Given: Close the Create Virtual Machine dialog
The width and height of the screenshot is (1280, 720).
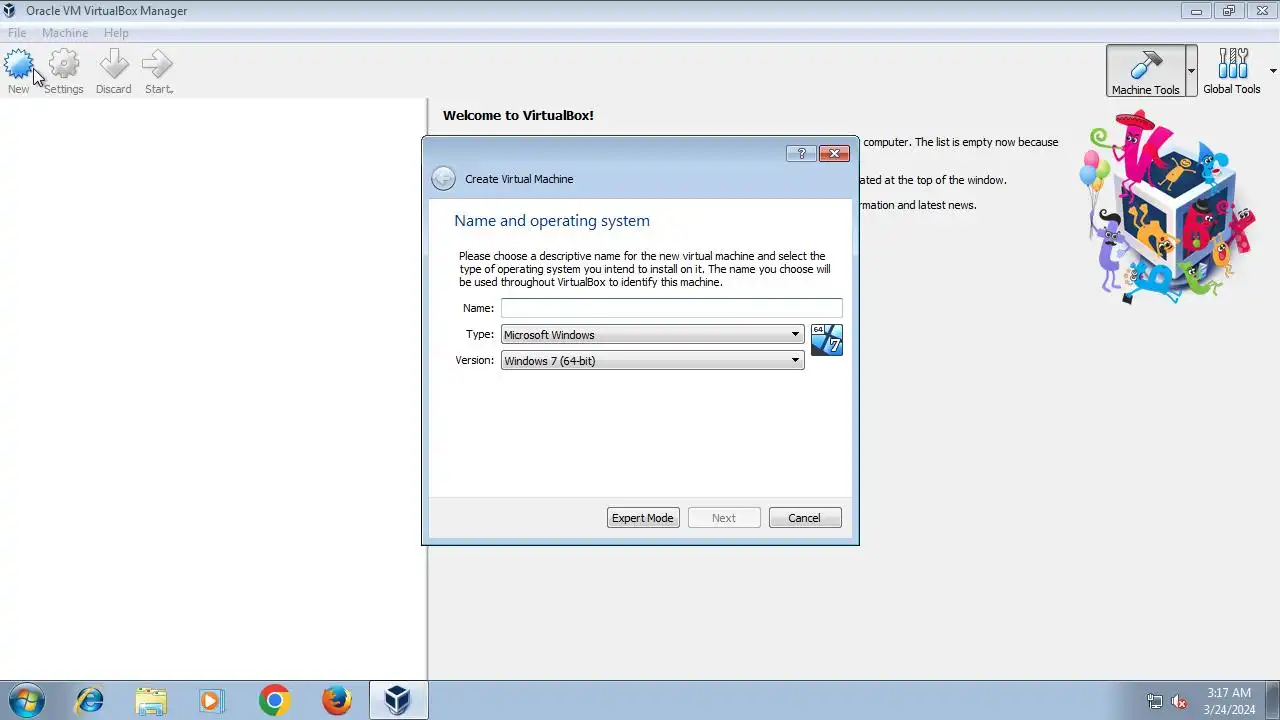Looking at the screenshot, I should [x=834, y=153].
